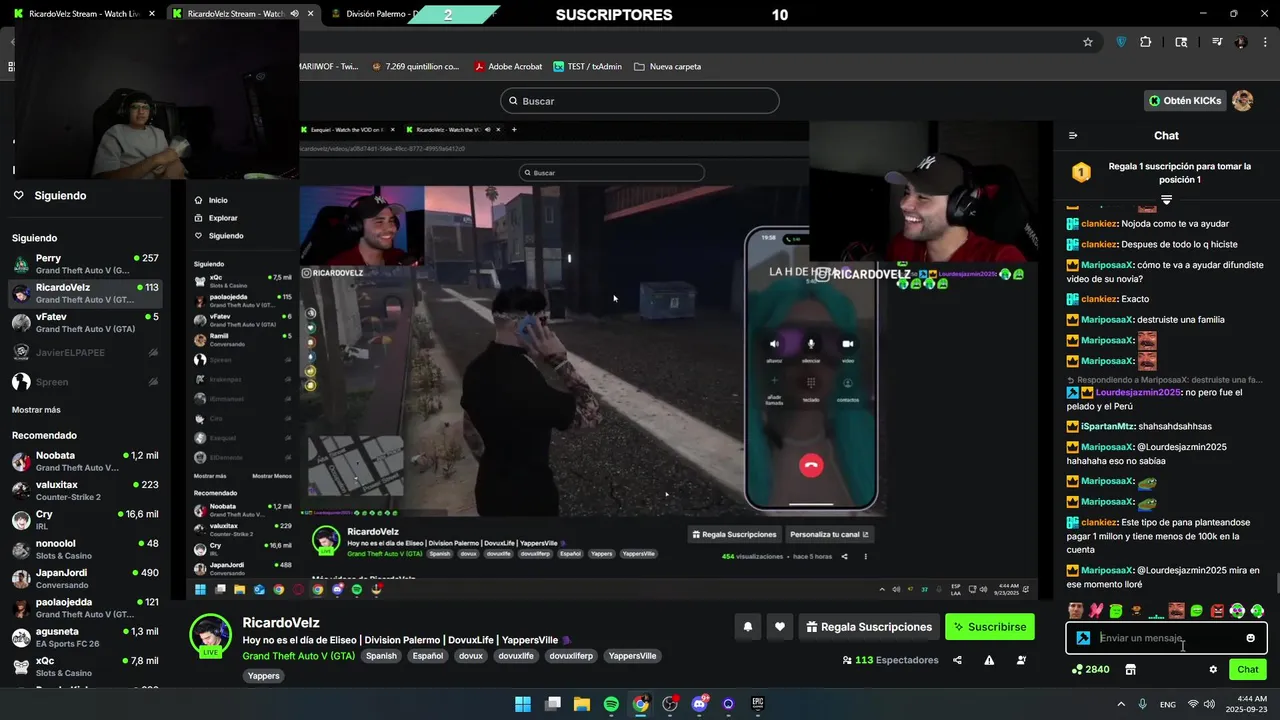Viewport: 1280px width, 720px height.
Task: Click the heart follow icon under the stream
Action: point(780,627)
